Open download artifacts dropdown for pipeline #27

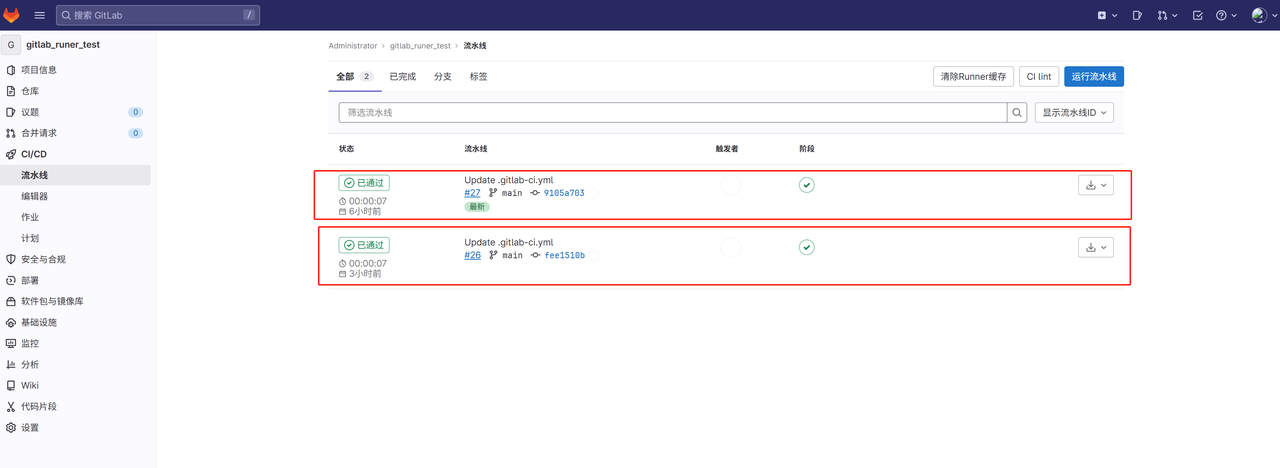pyautogui.click(x=1096, y=186)
